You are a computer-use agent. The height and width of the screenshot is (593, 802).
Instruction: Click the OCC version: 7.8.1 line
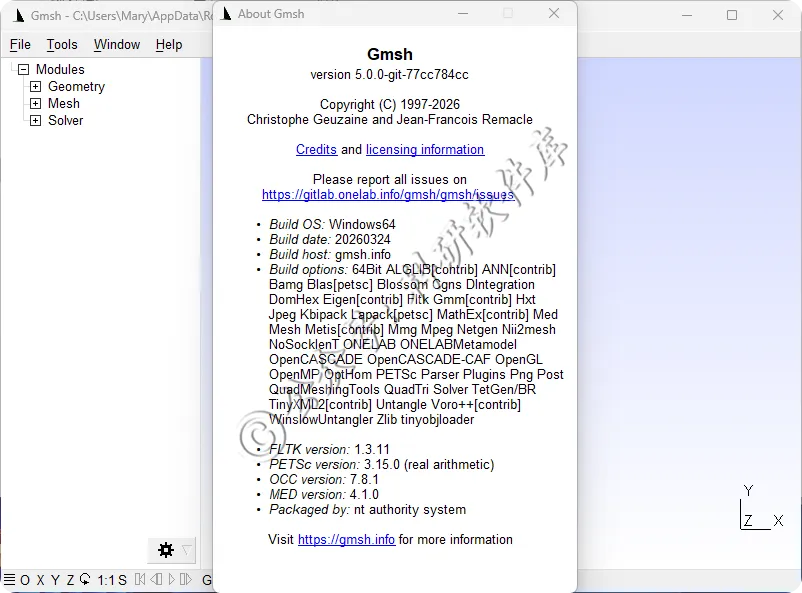324,479
